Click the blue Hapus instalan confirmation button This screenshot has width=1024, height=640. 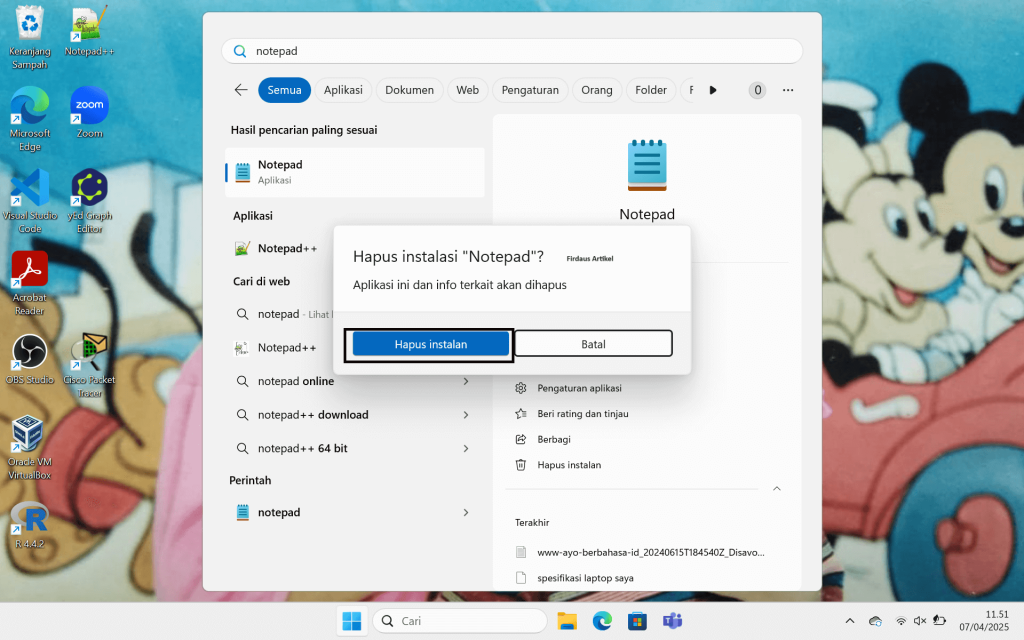pyautogui.click(x=431, y=344)
